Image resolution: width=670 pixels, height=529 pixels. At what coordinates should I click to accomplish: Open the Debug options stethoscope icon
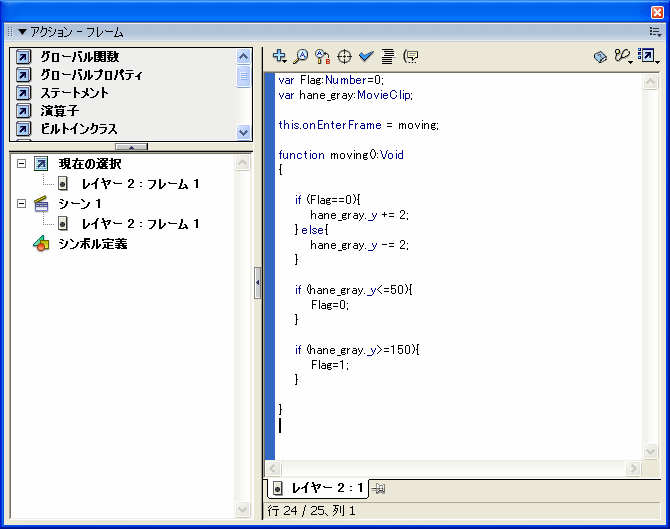(623, 56)
